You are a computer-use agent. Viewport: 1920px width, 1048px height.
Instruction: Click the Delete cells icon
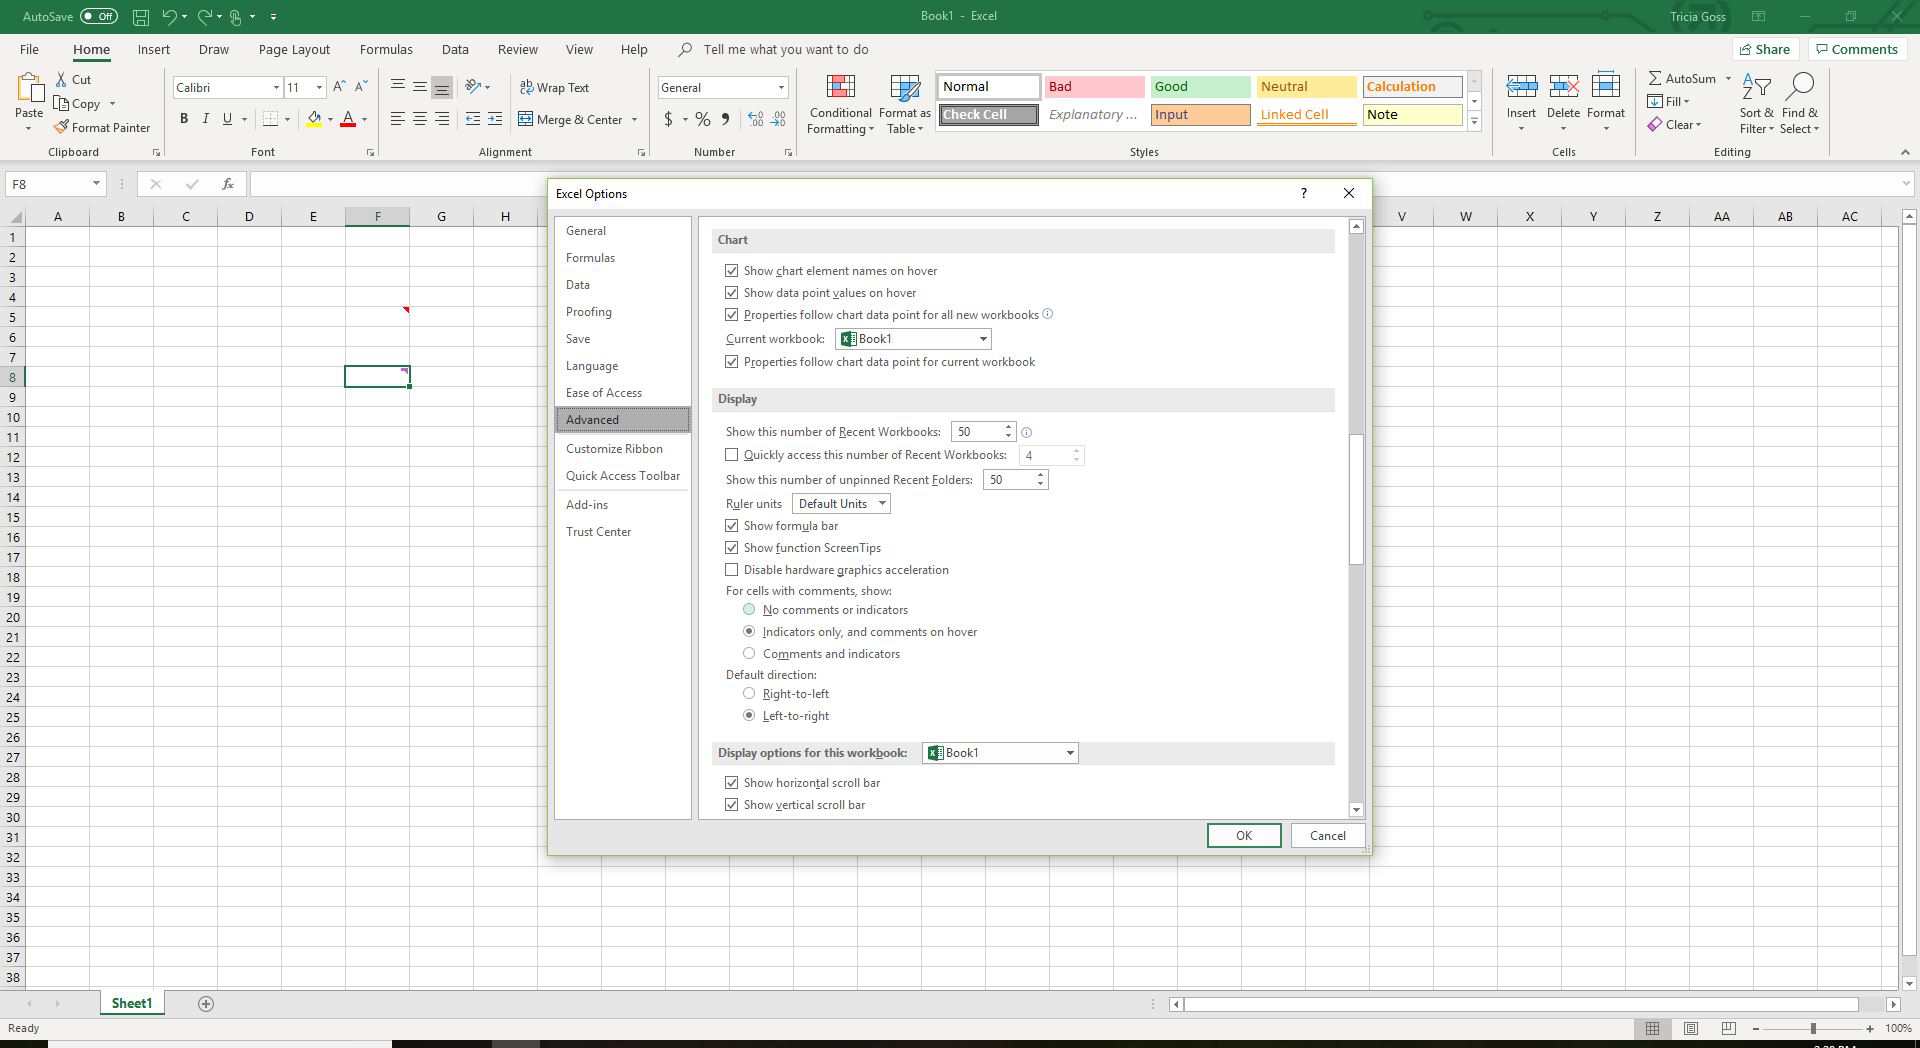click(x=1563, y=88)
